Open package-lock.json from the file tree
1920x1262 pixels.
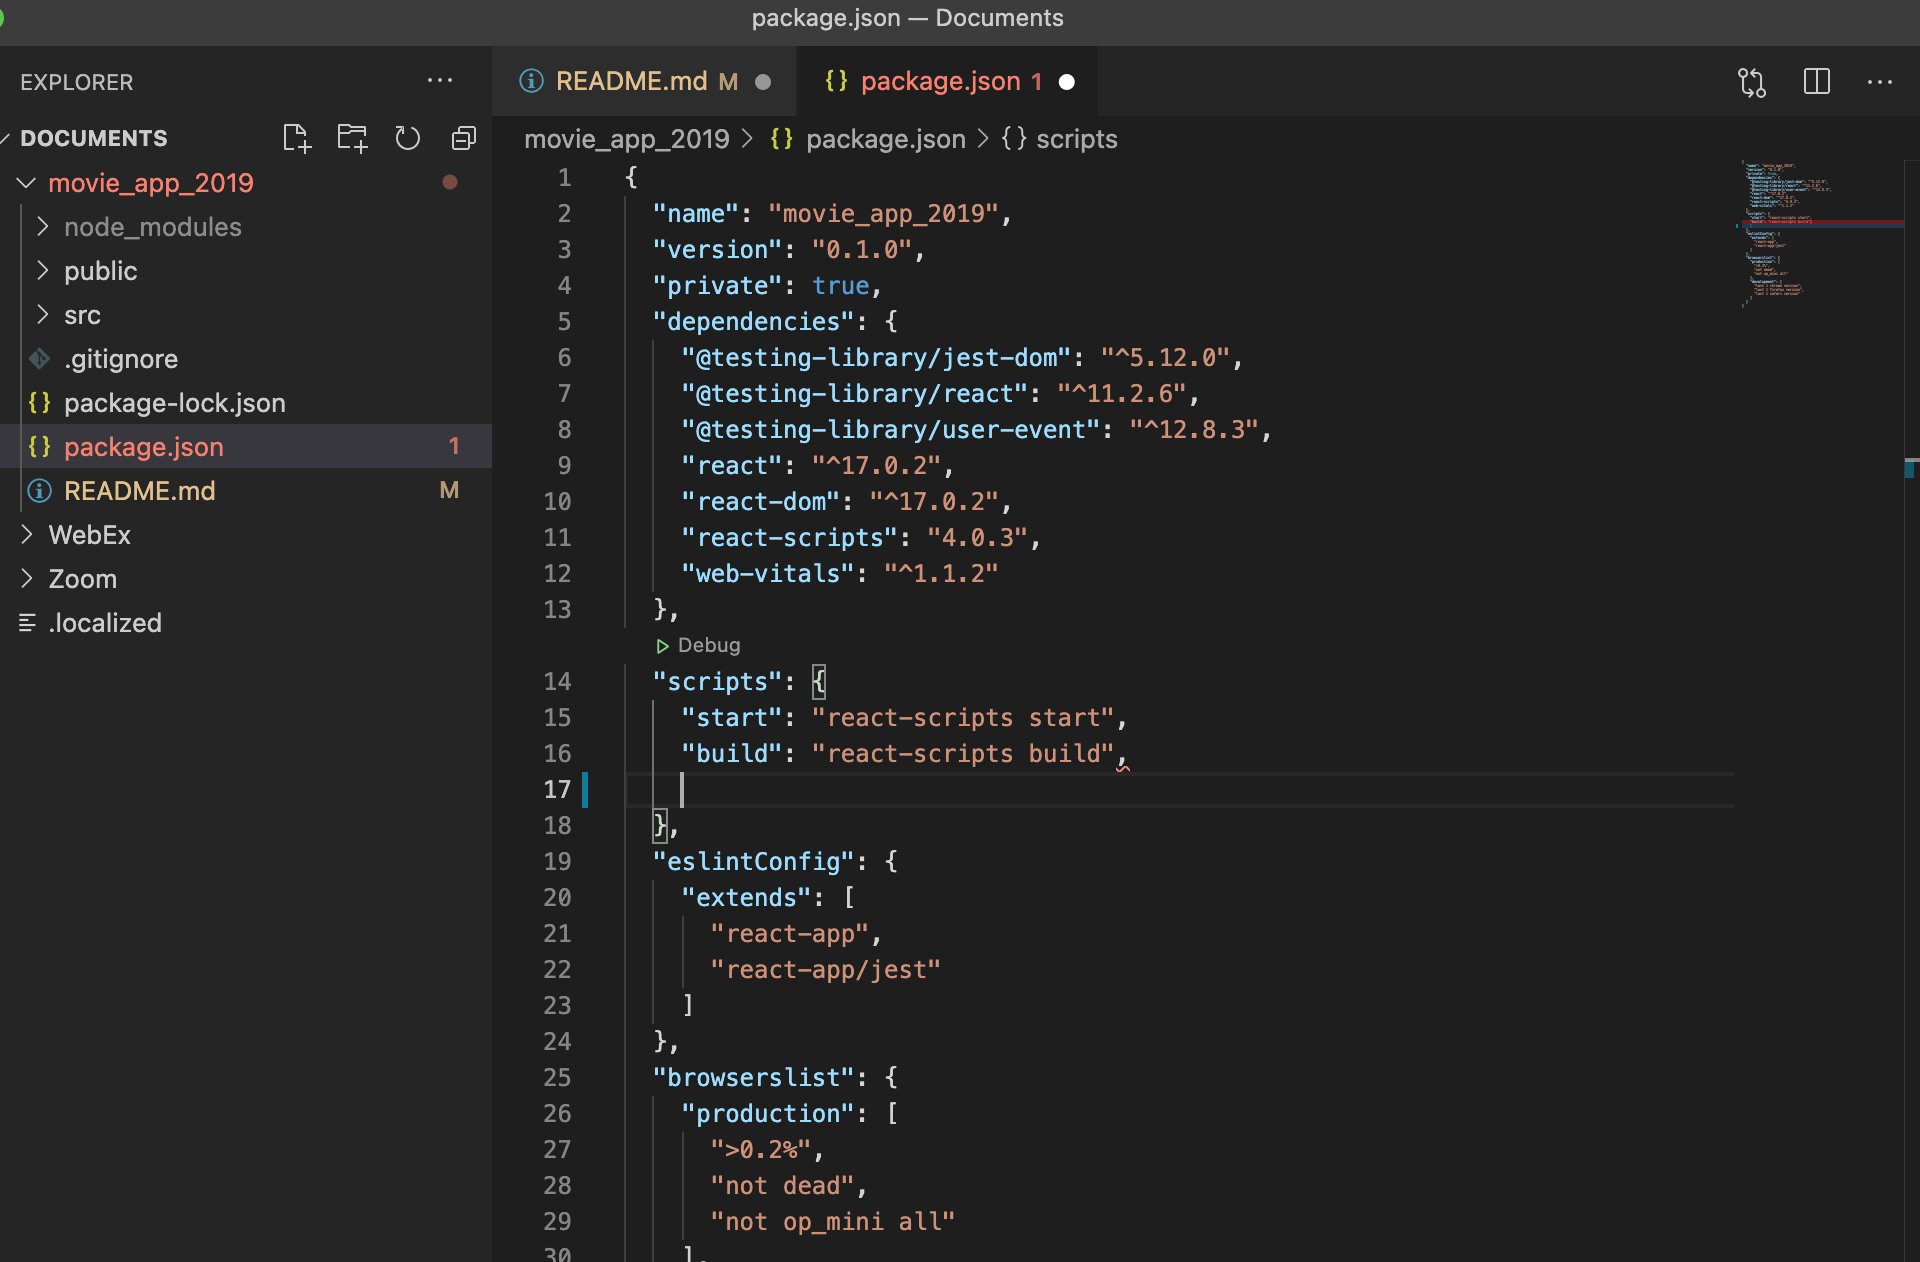pyautogui.click(x=175, y=402)
